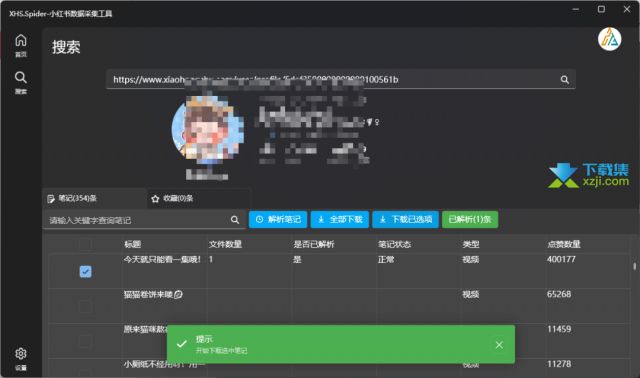Viewport: 640px width, 378px height.
Task: Go to the Home page in sidebar
Action: click(21, 45)
